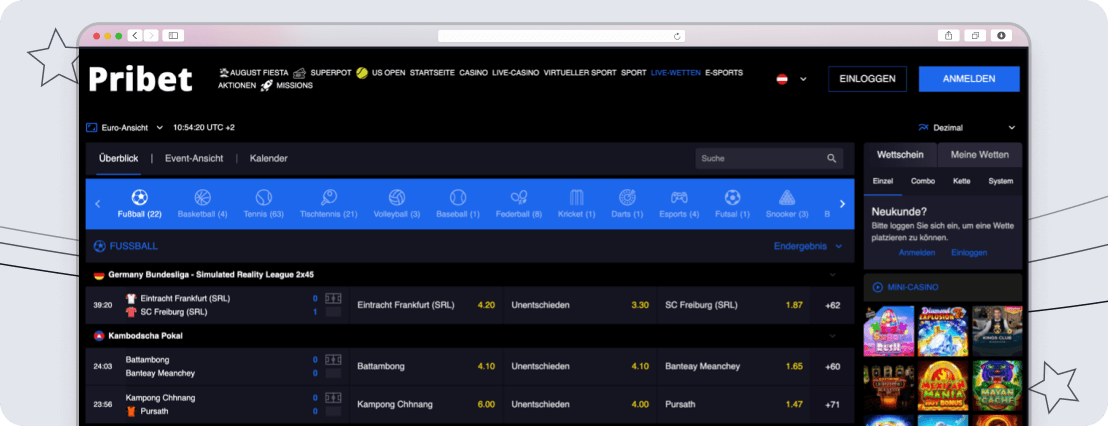Screen dimensions: 1108x426
Task: Bet Unentschieden at 4.00 for Kampong Chhnang
Action: (x=580, y=405)
